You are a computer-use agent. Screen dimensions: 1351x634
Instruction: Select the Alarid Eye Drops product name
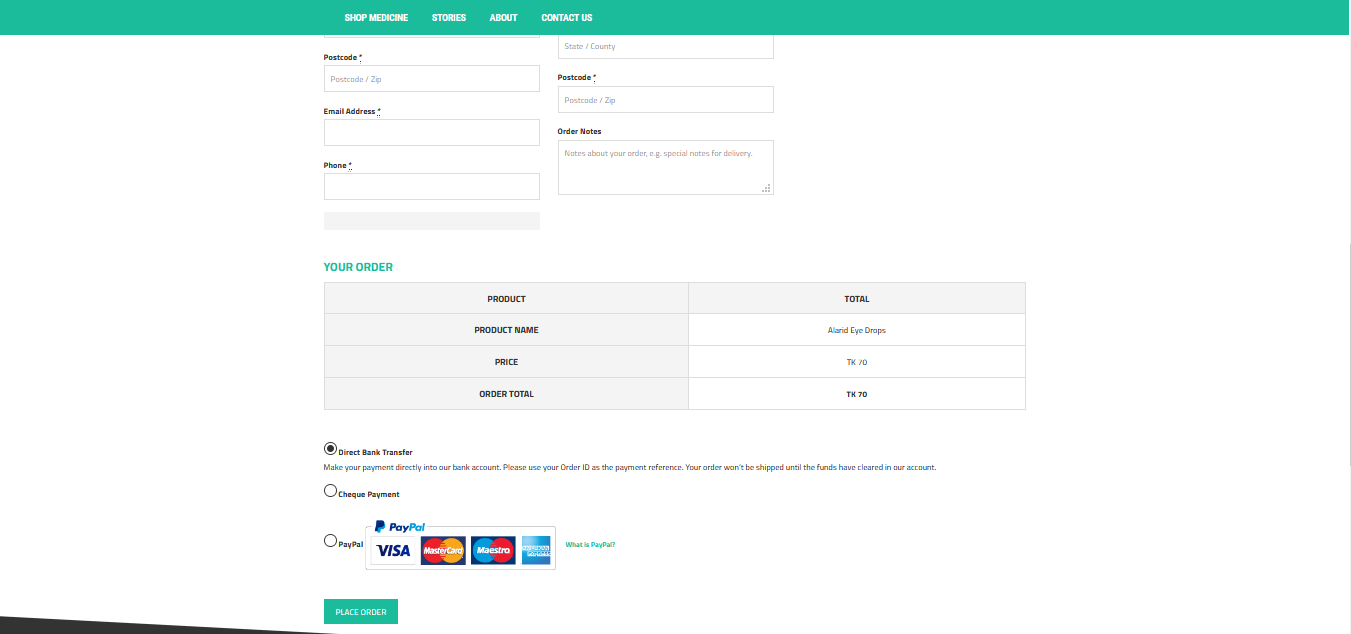pyautogui.click(x=856, y=329)
